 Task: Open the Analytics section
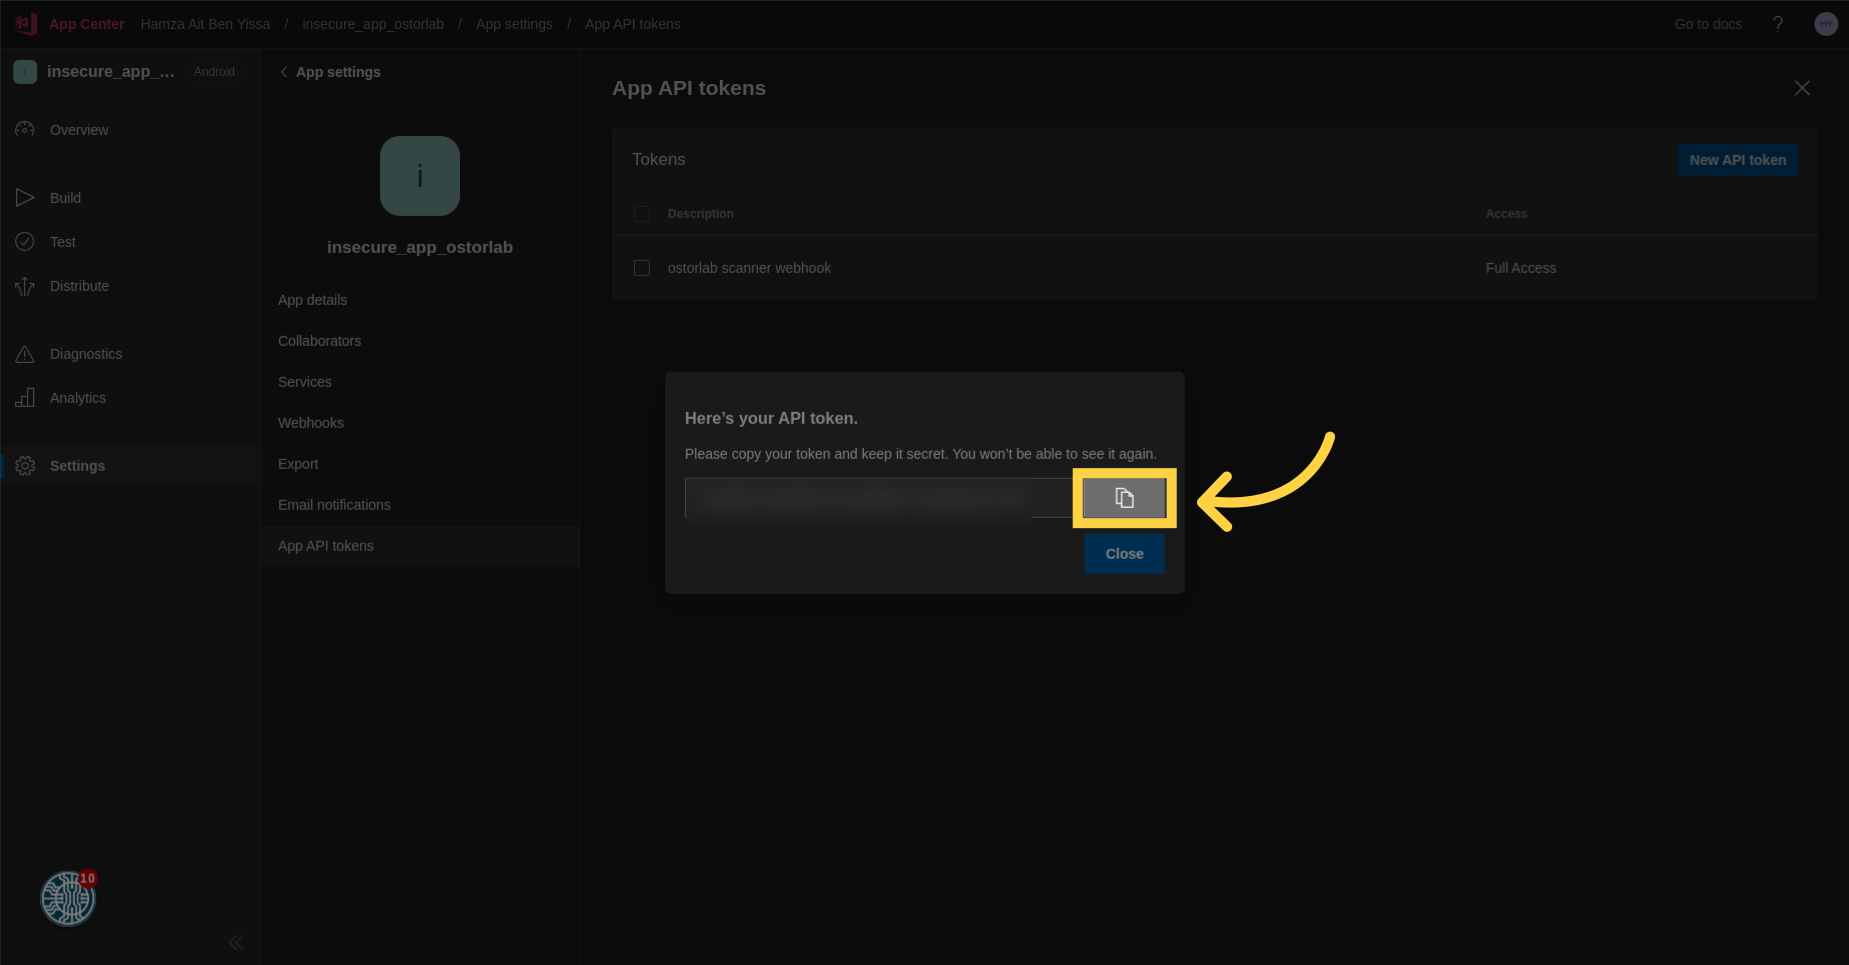[77, 398]
